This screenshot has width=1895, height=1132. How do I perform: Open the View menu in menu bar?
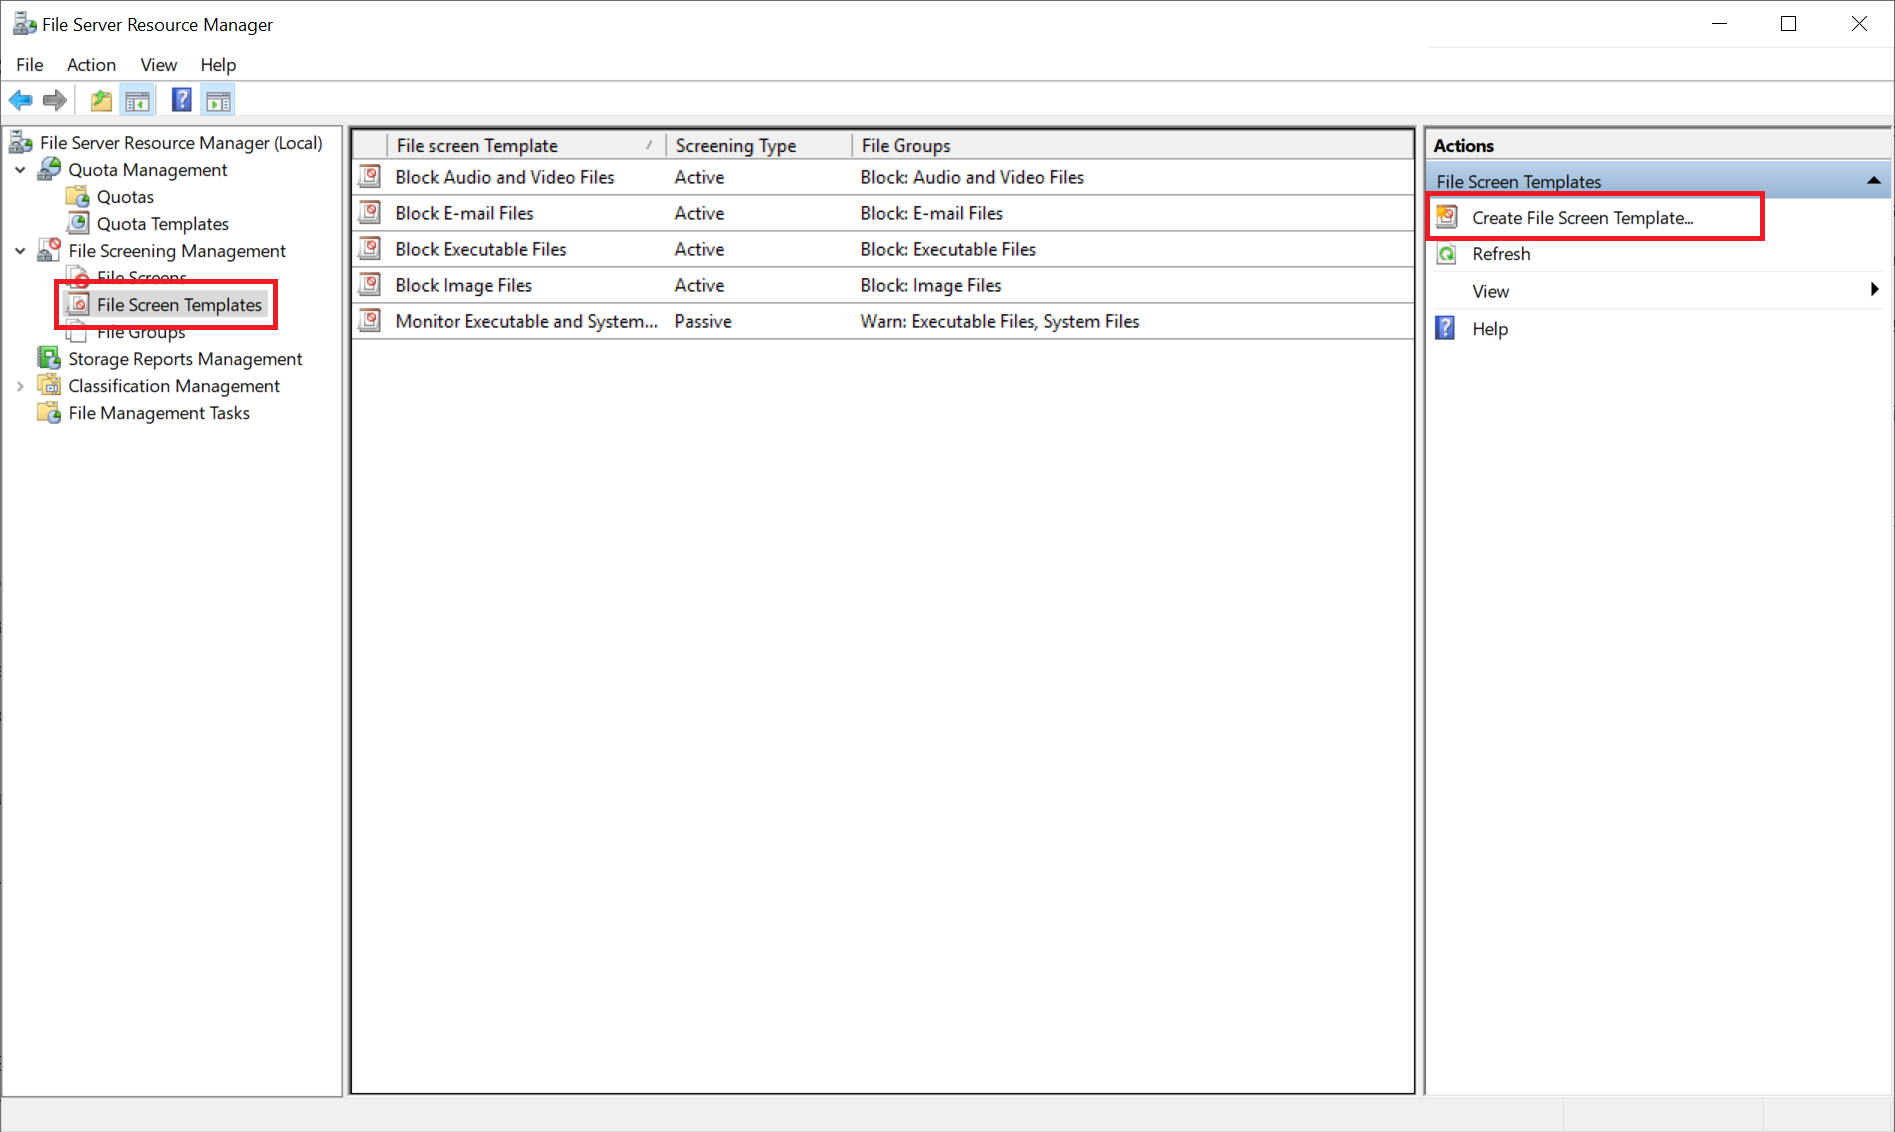[x=158, y=64]
